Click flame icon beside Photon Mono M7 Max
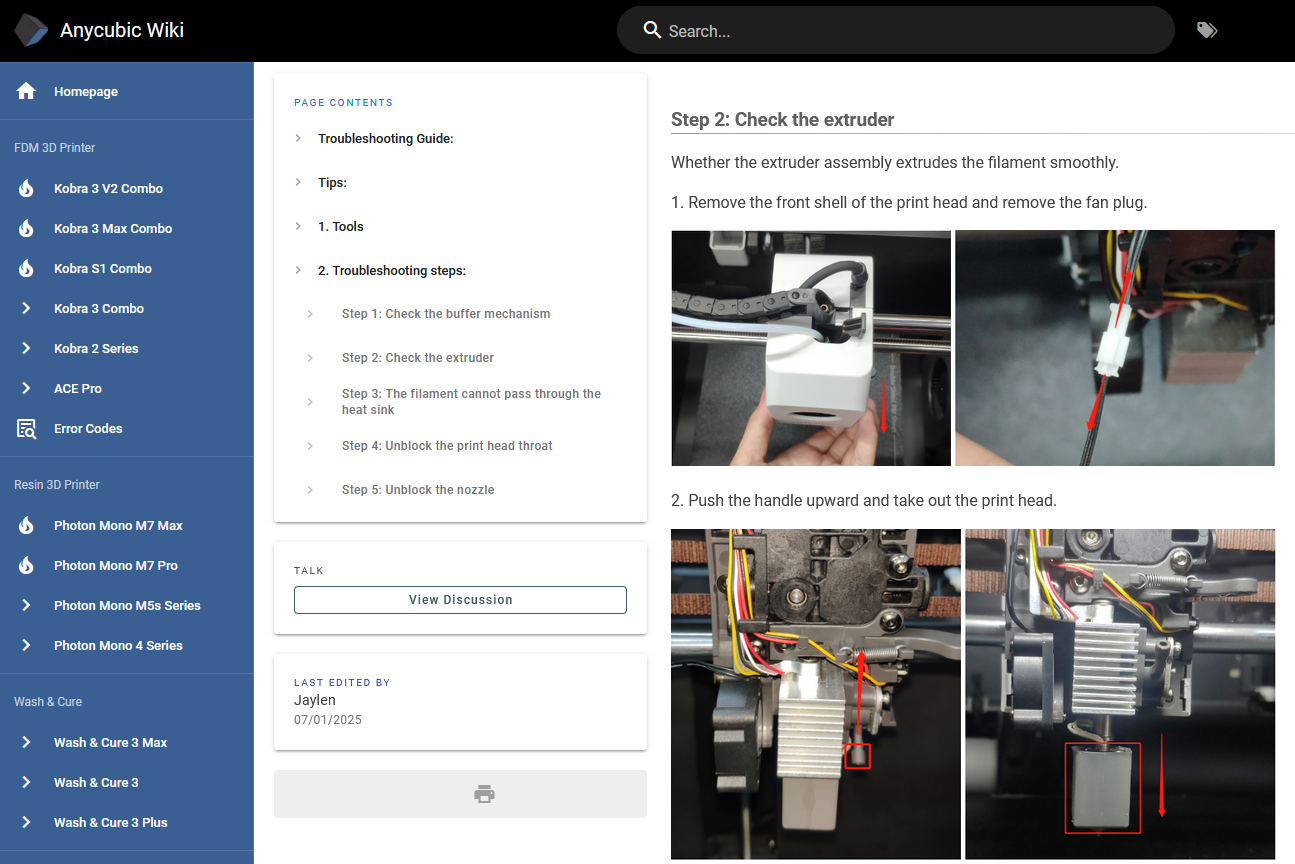This screenshot has height=864, width=1295. coord(26,525)
